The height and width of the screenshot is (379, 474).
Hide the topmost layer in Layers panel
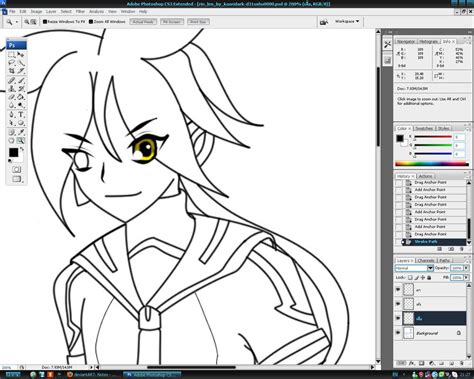(398, 290)
